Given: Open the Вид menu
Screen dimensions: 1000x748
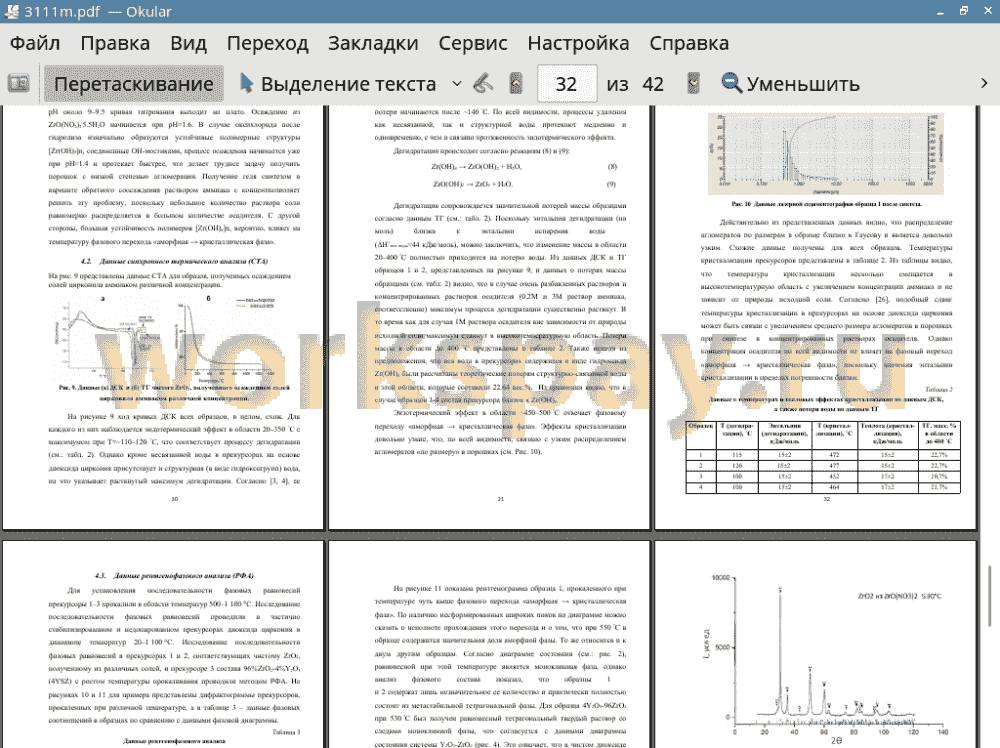Looking at the screenshot, I should (188, 43).
